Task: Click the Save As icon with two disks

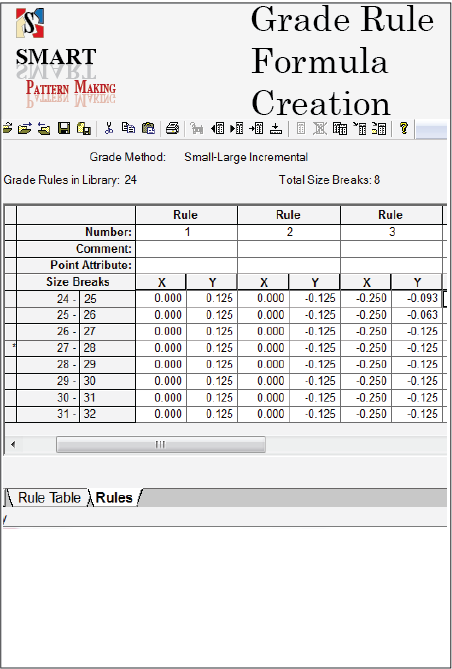Action: [84, 128]
